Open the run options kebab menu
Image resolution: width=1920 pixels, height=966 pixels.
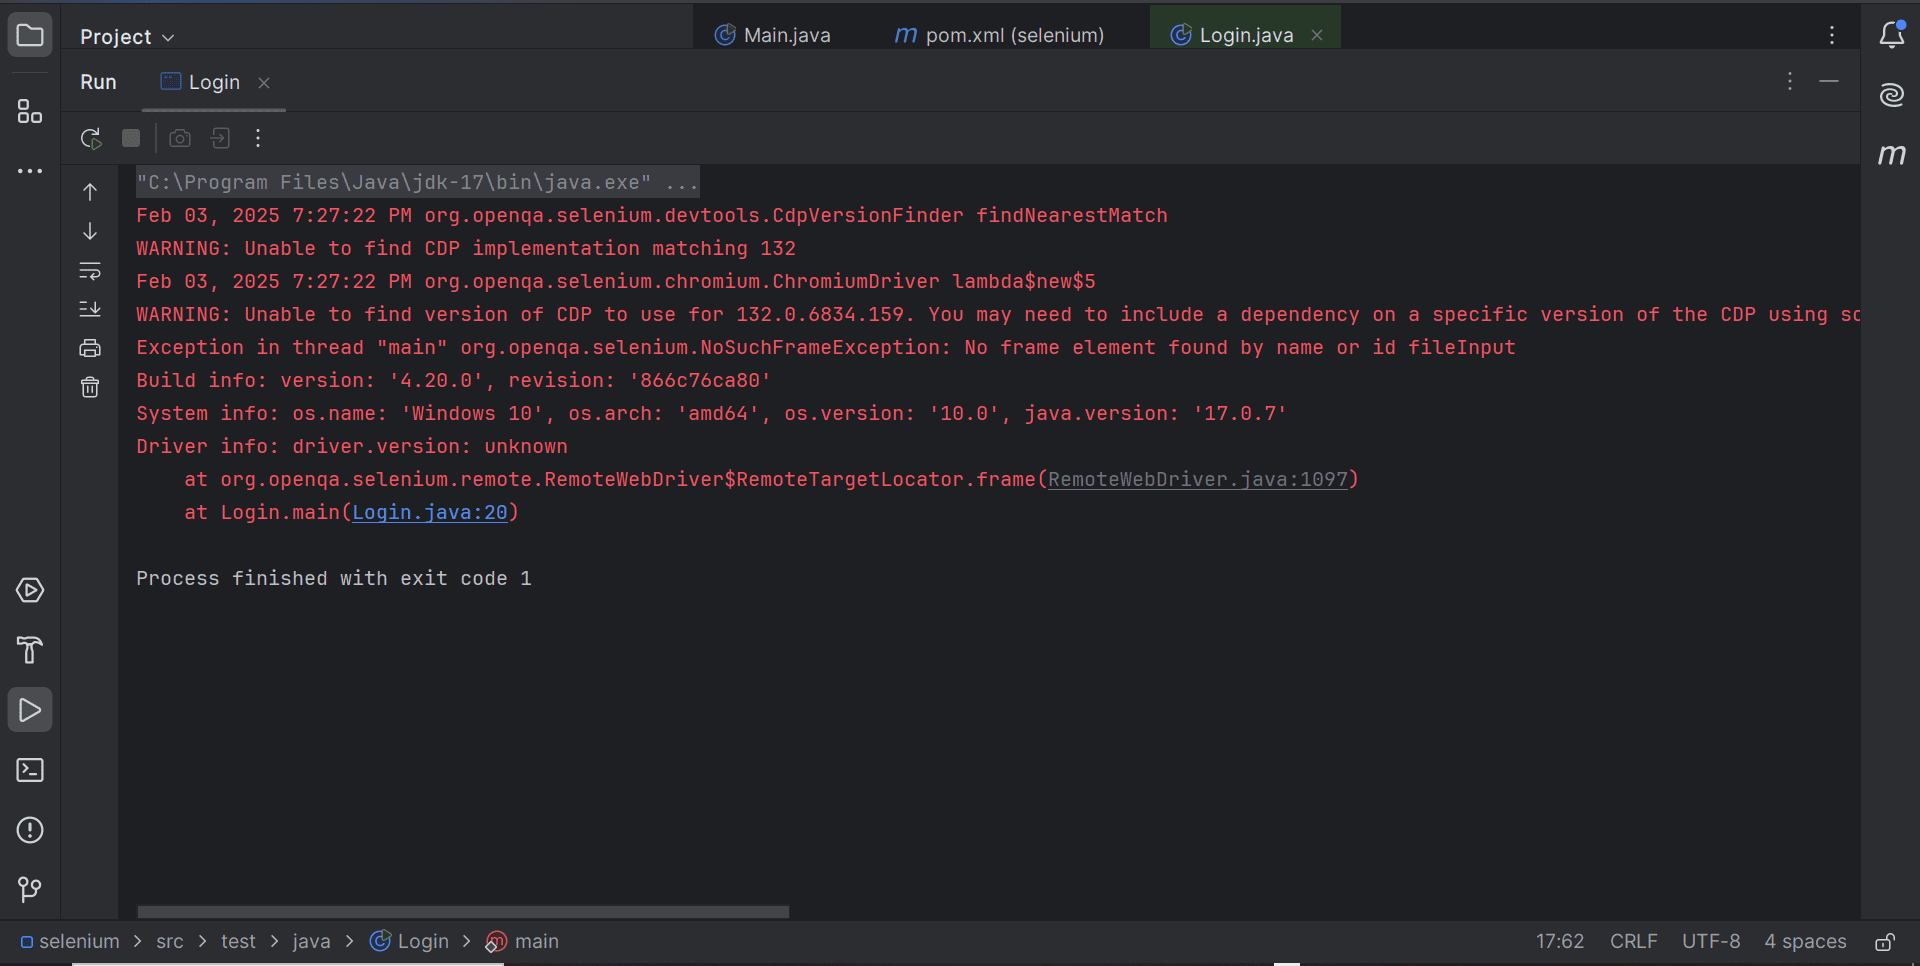point(258,138)
